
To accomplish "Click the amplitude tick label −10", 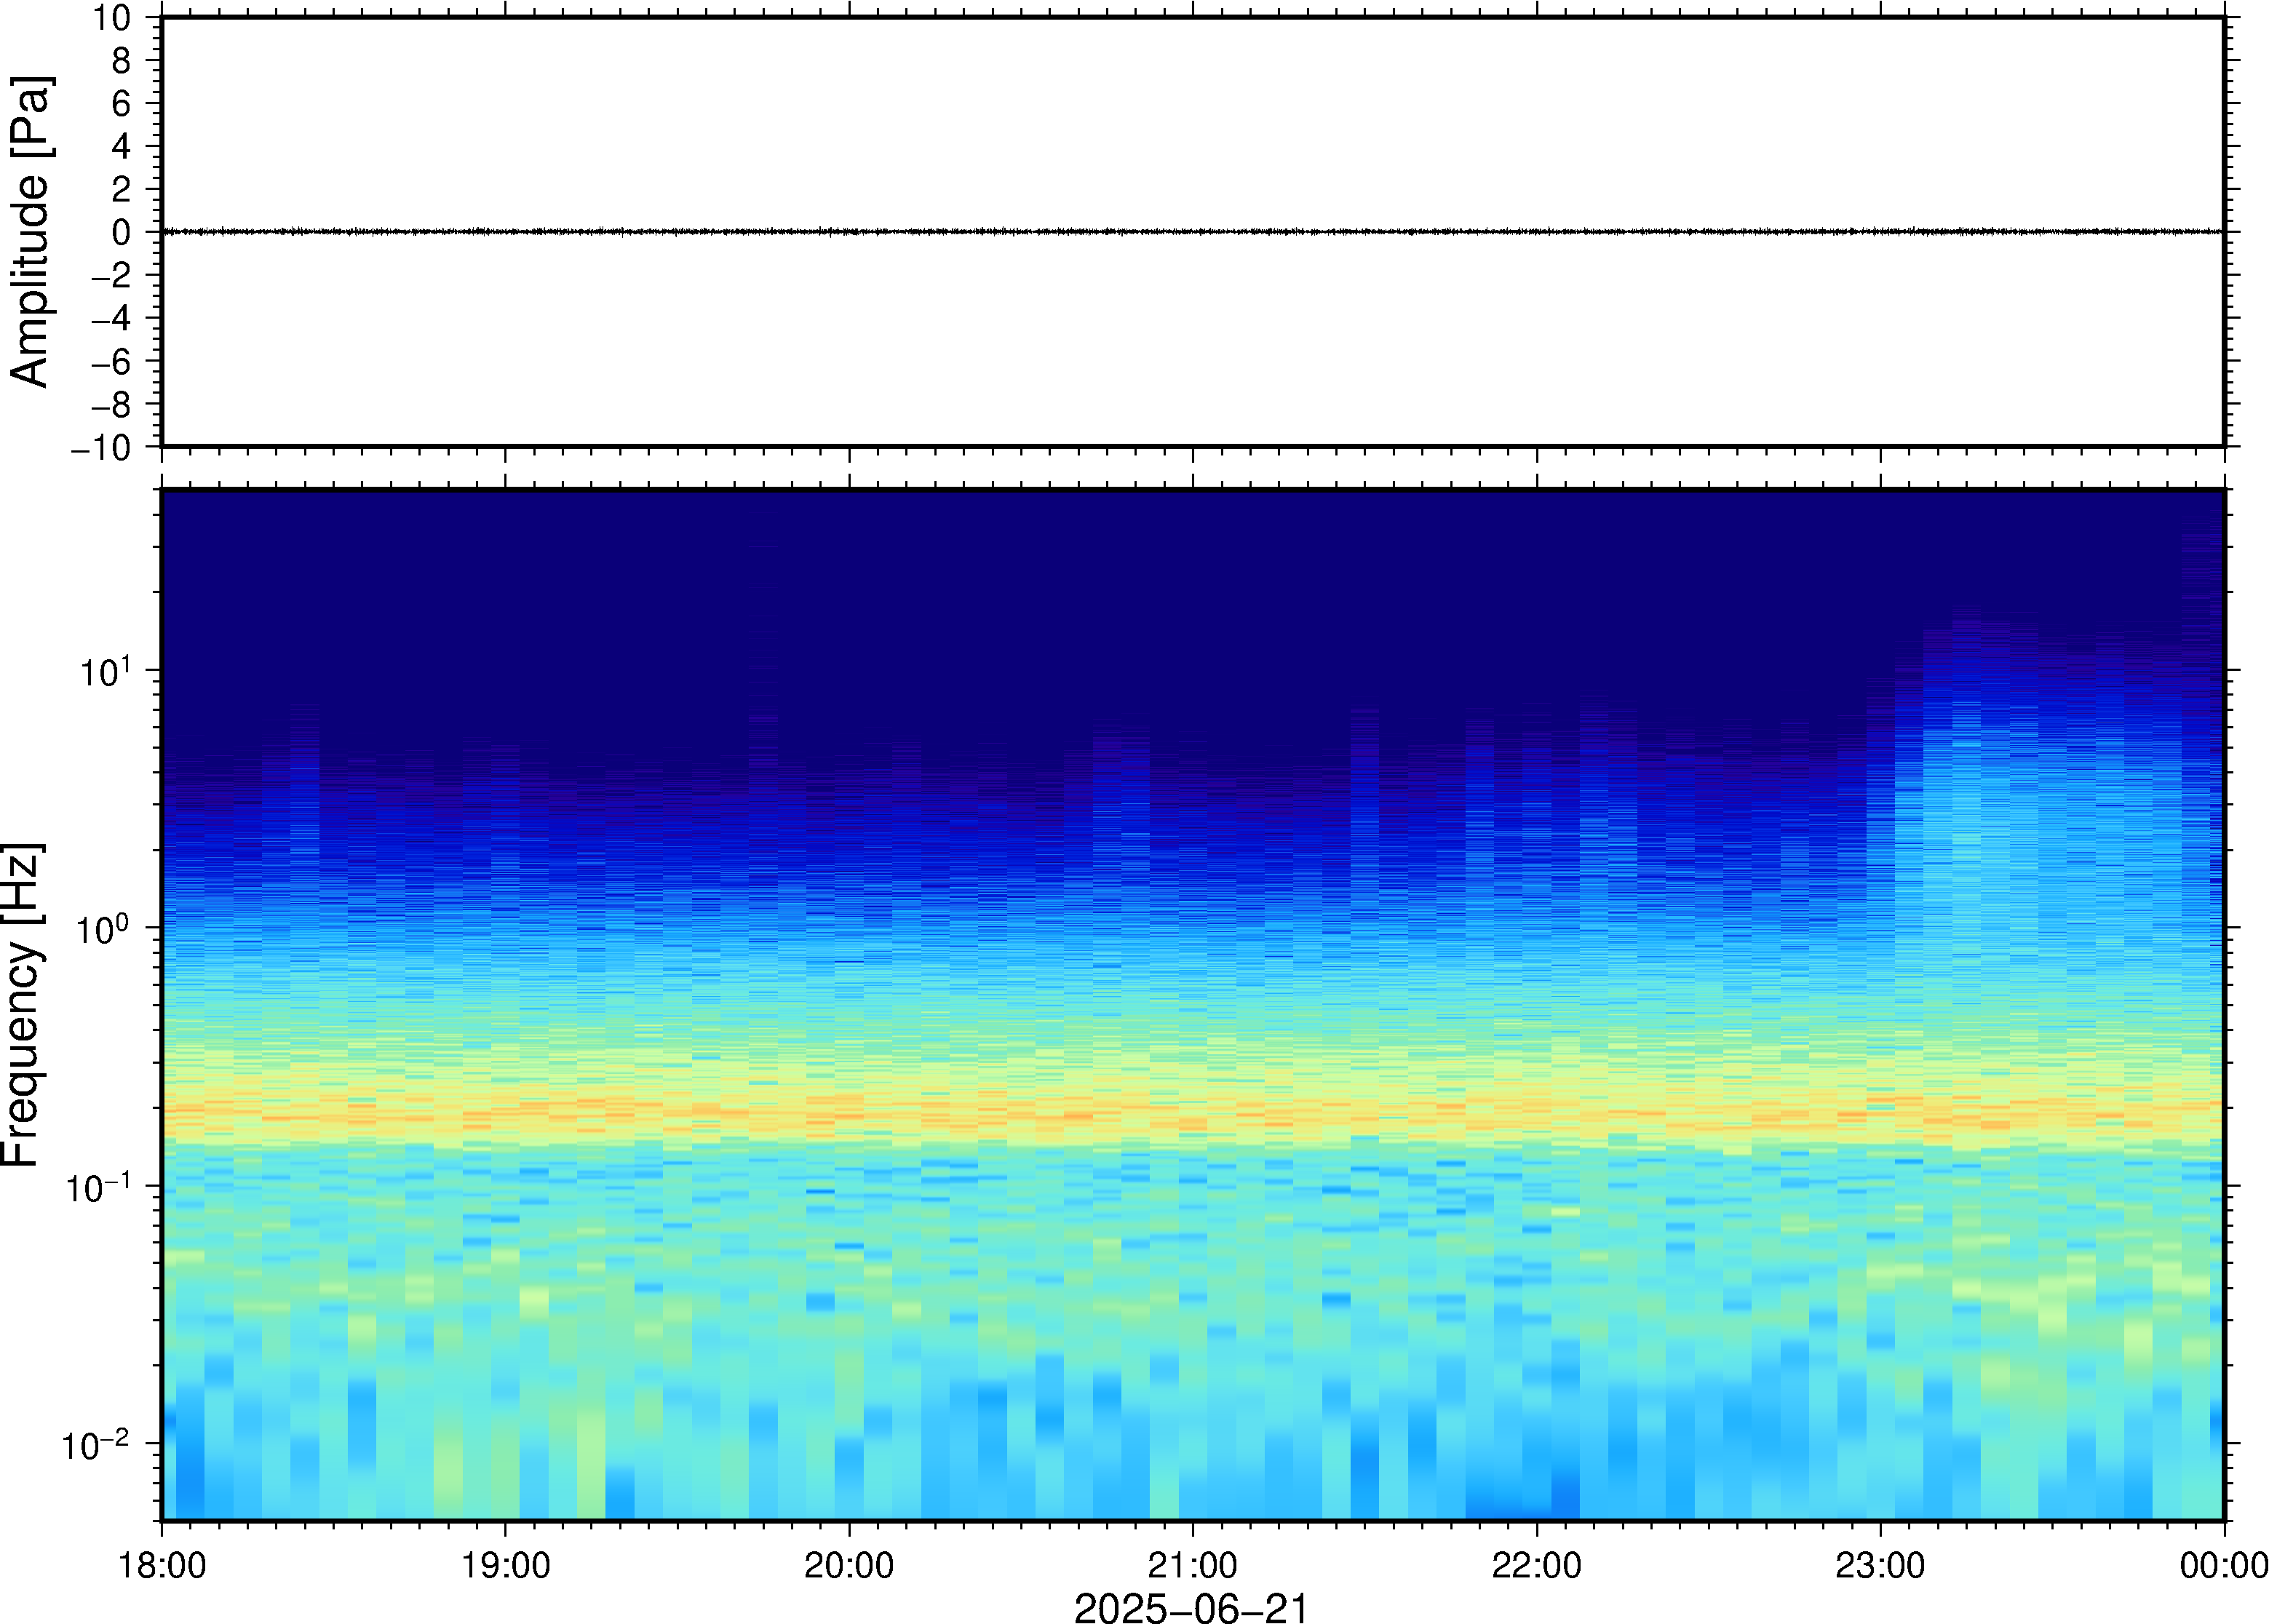I will click(x=101, y=447).
